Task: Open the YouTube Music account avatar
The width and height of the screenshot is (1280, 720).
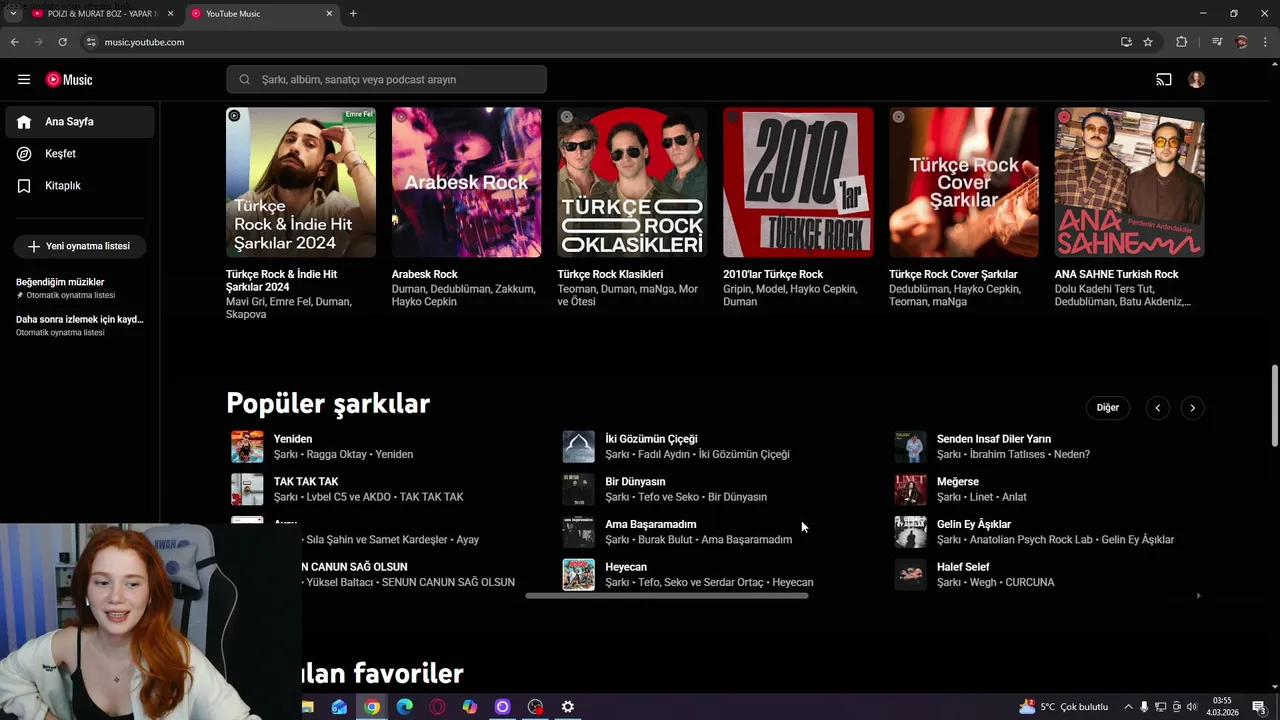Action: (x=1197, y=79)
